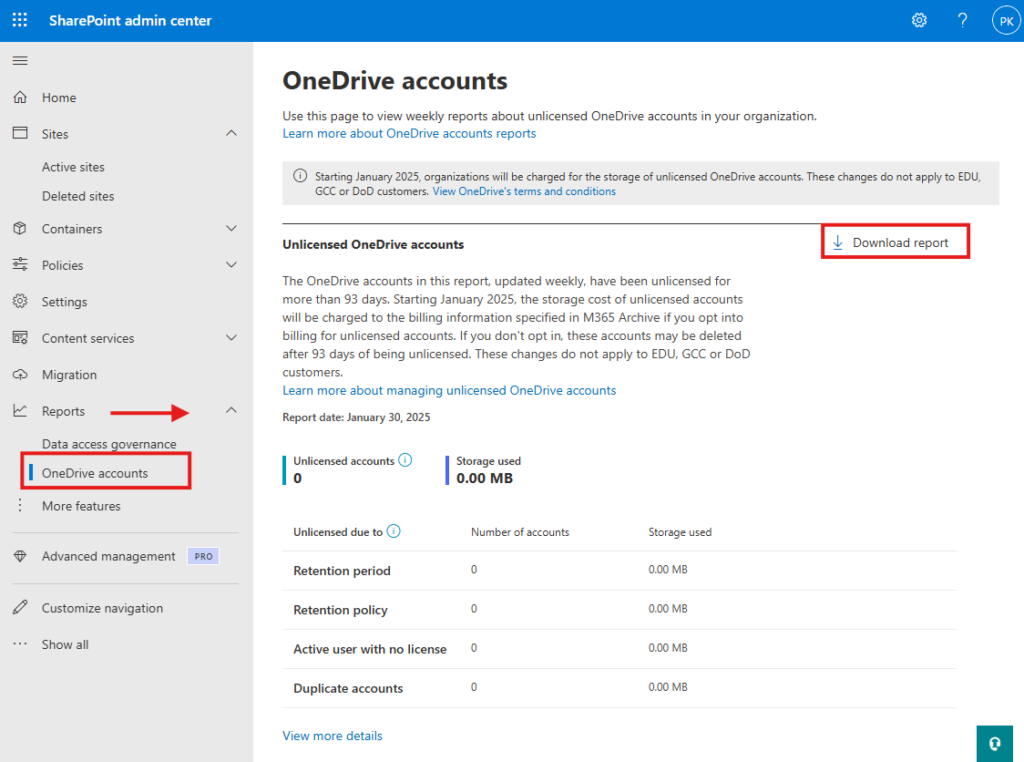
Task: Click the Customize navigation pencil icon
Action: pyautogui.click(x=20, y=607)
